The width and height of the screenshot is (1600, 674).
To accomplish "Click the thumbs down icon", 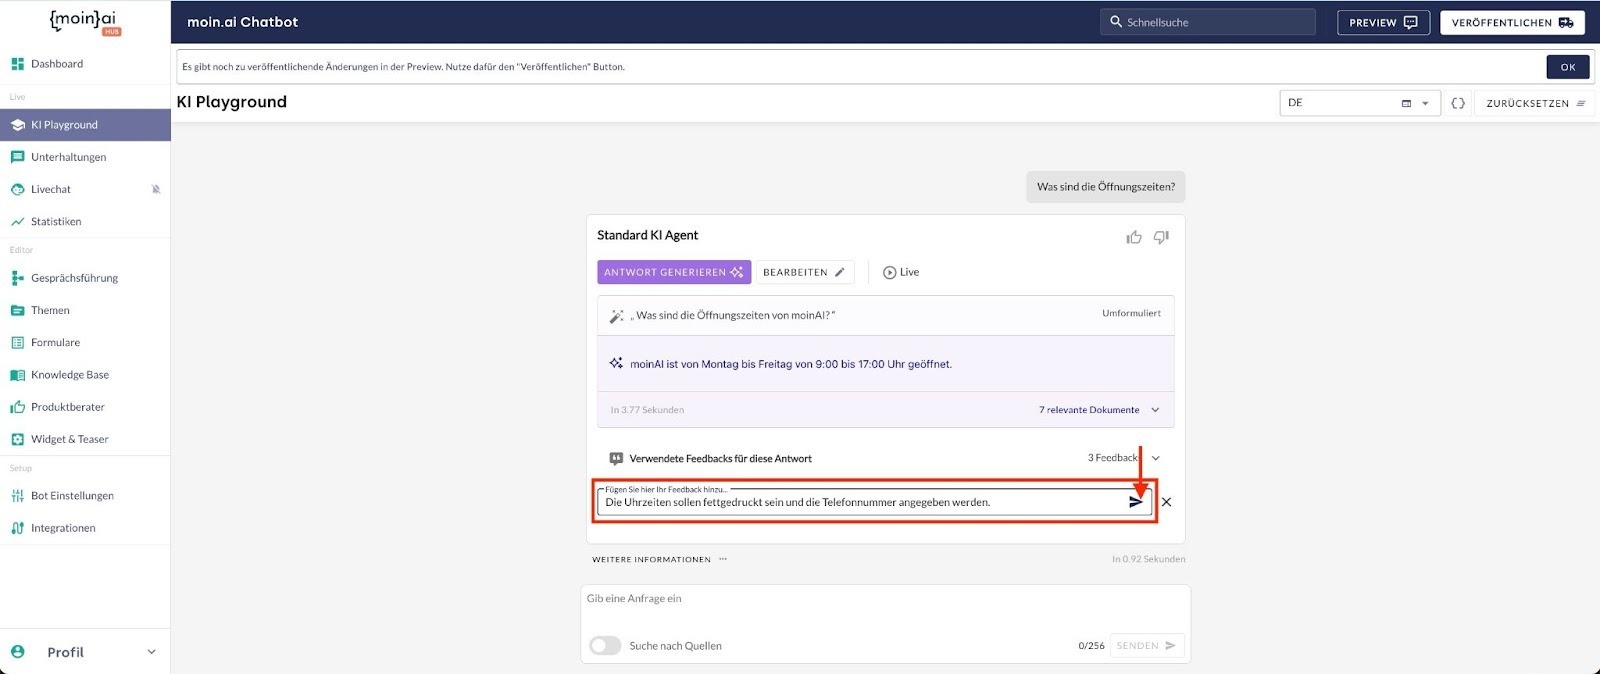I will (x=1161, y=237).
